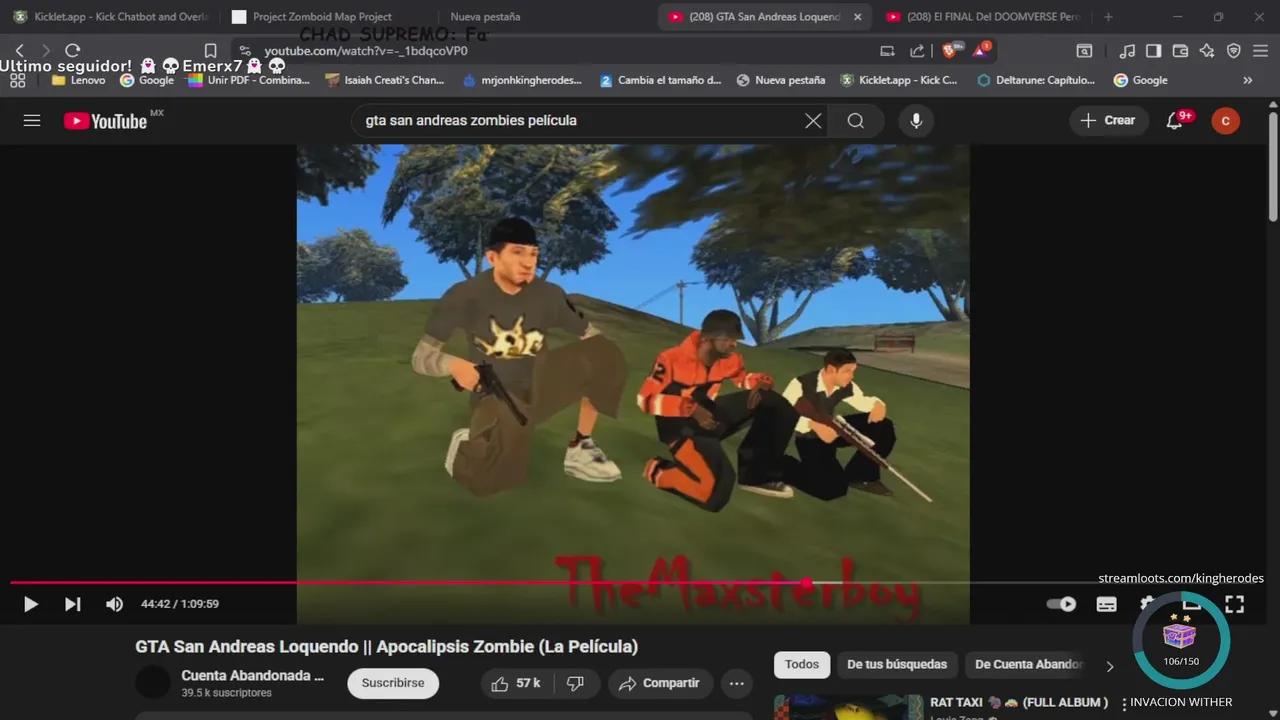Screen dimensions: 1280x720
Task: Open the Unir PDF bookmark
Action: pyautogui.click(x=248, y=80)
